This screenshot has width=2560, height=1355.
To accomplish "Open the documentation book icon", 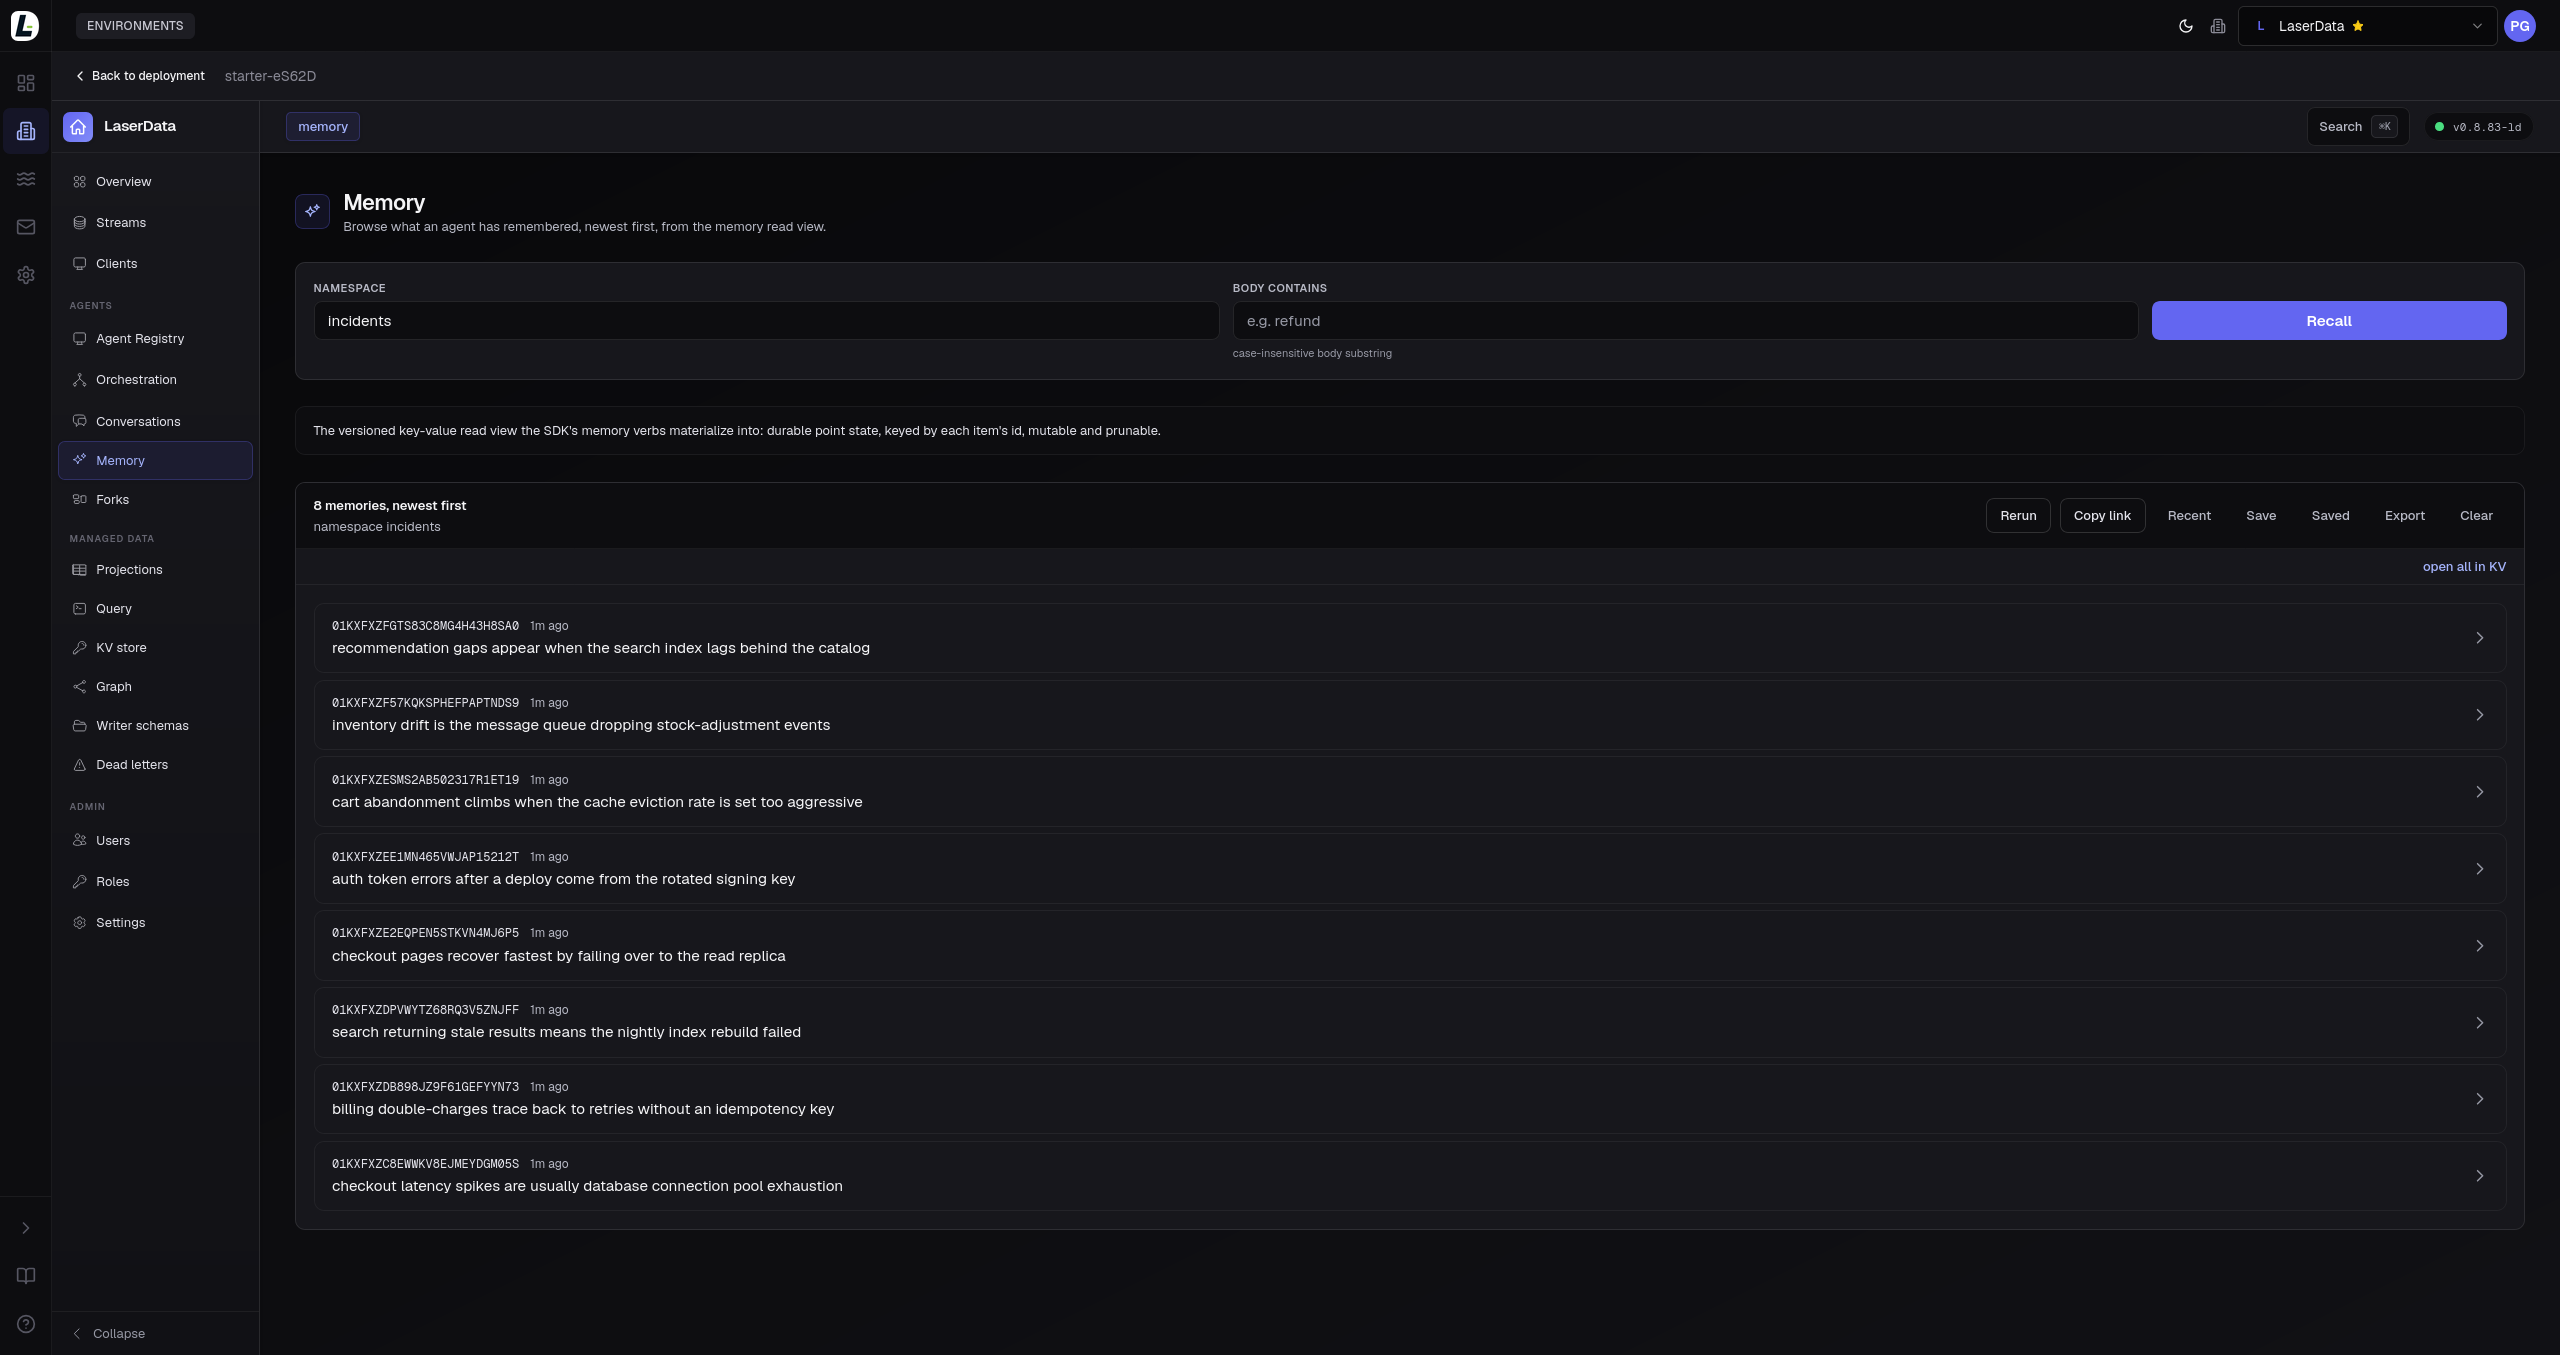I will click(x=26, y=1276).
